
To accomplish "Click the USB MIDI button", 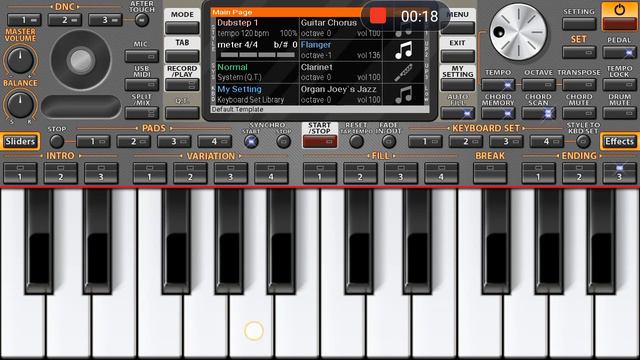I will [142, 85].
